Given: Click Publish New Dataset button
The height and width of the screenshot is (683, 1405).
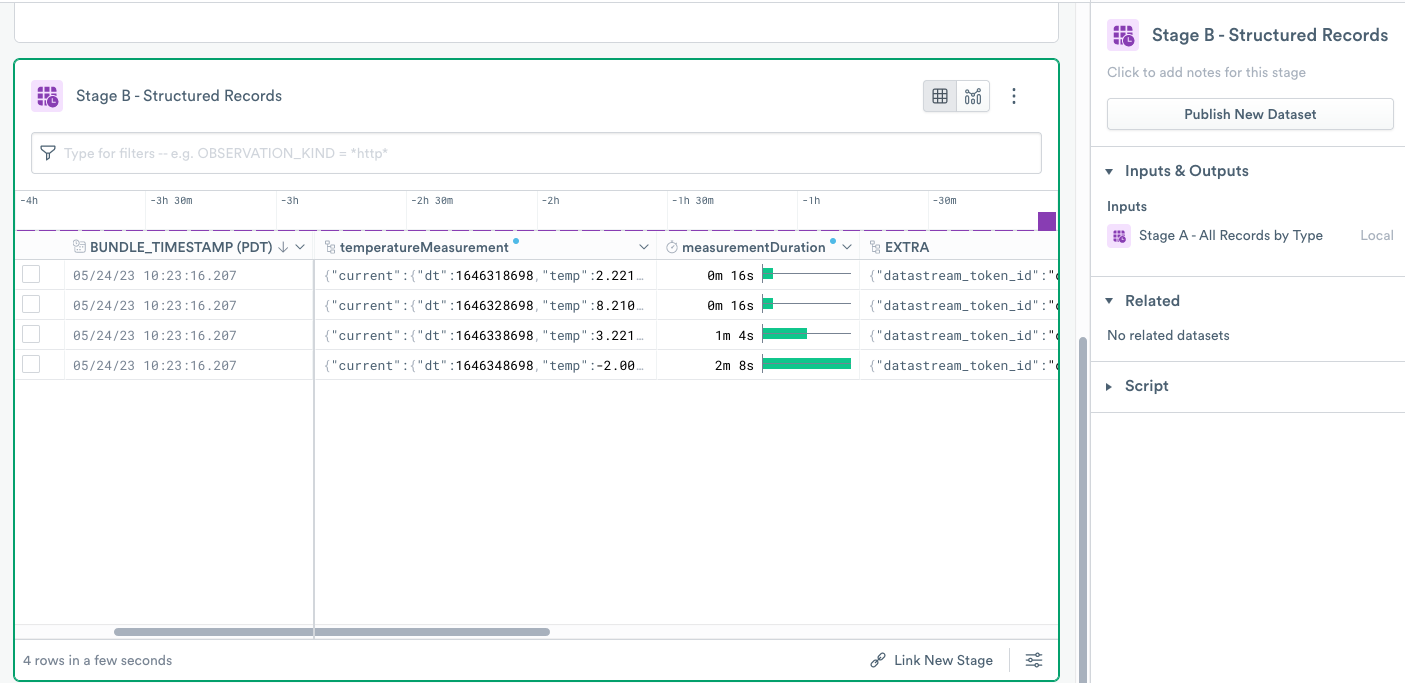Looking at the screenshot, I should click(x=1250, y=114).
